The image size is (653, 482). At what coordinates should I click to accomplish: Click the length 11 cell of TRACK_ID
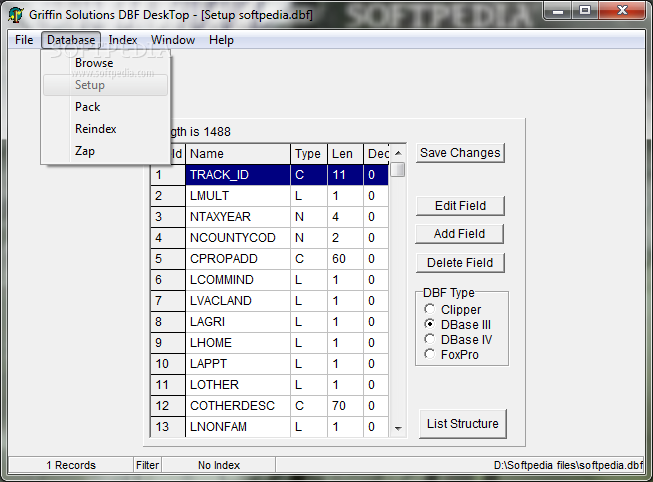[345, 175]
